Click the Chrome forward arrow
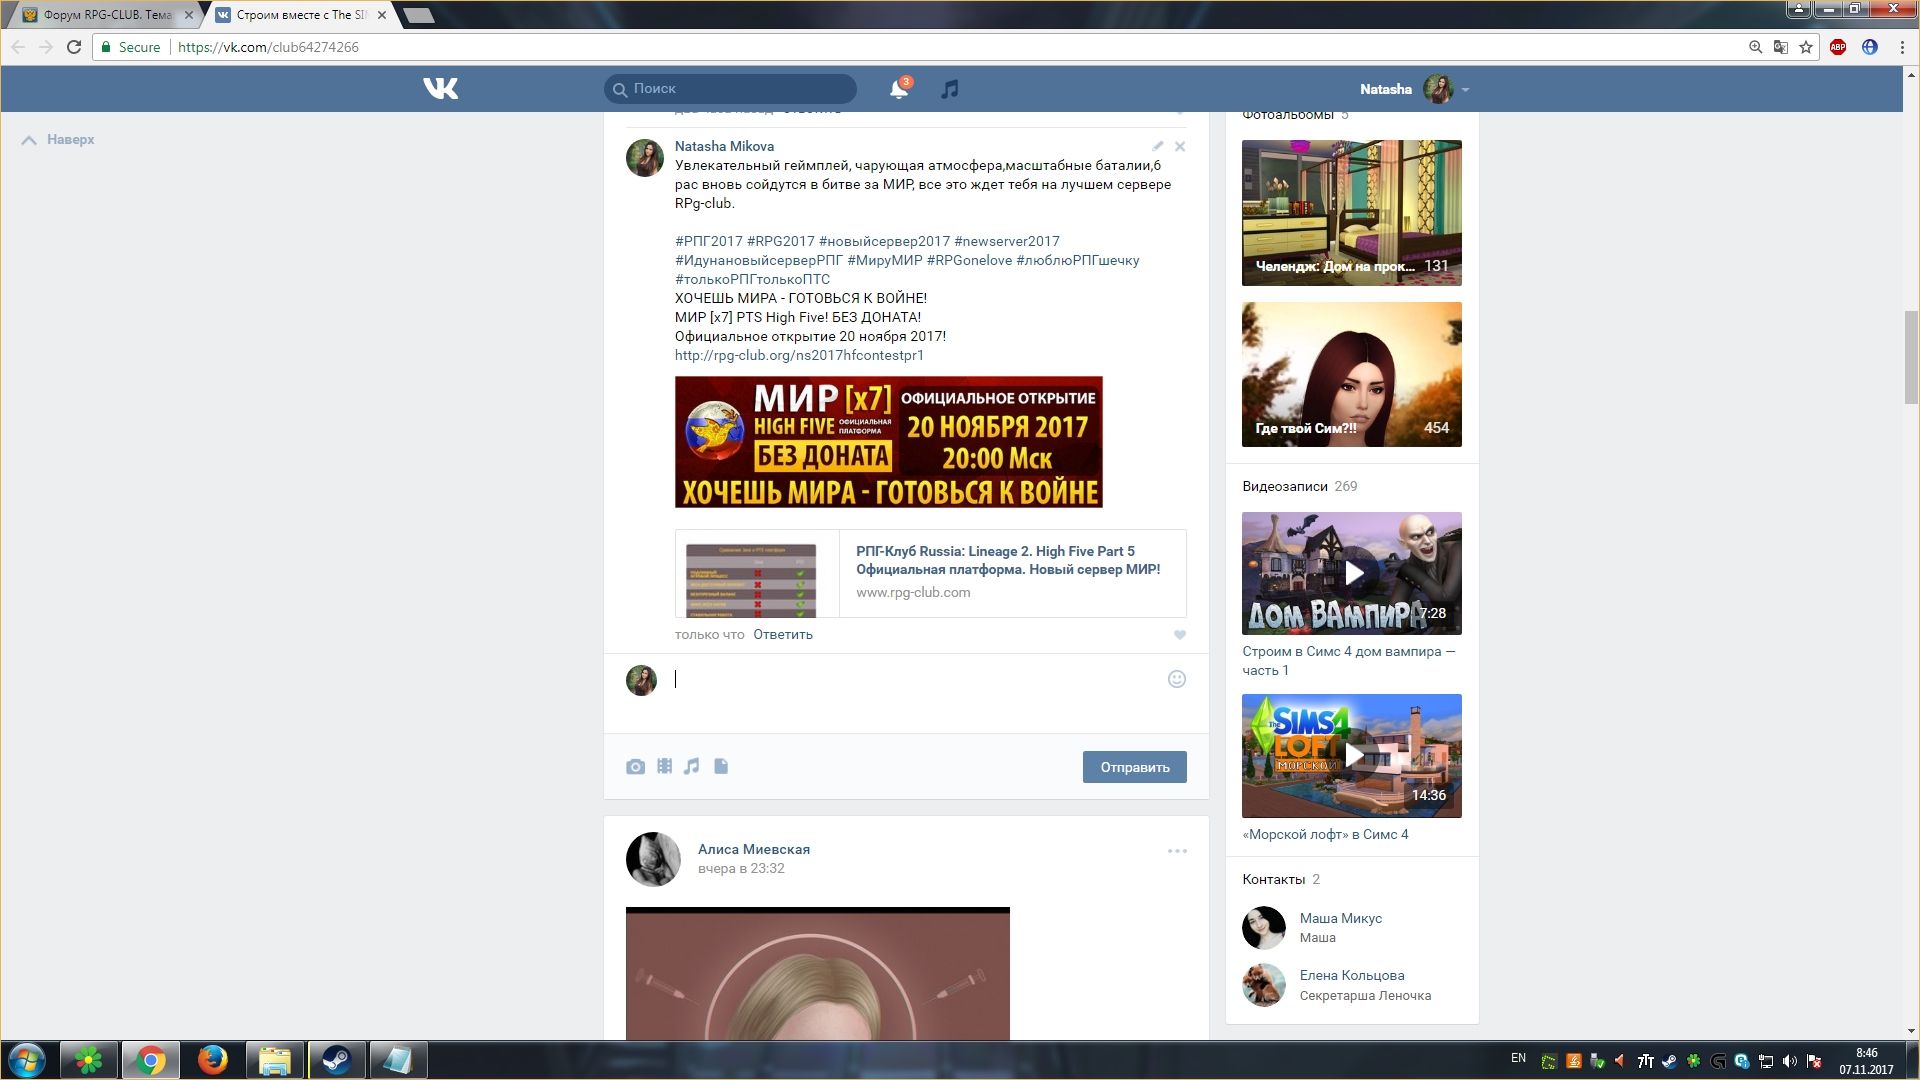 (46, 47)
